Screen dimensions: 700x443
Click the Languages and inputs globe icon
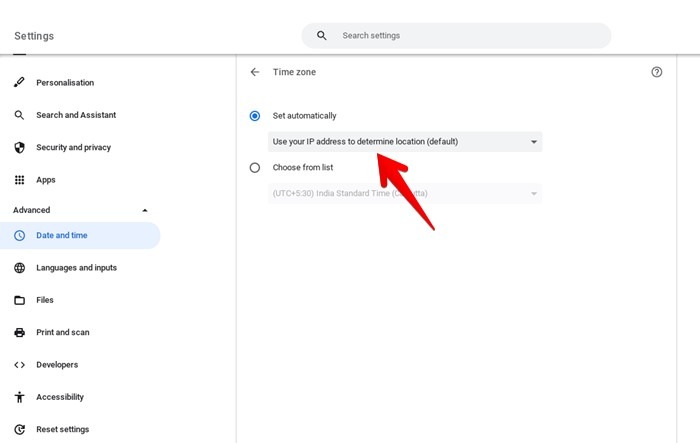pos(19,268)
